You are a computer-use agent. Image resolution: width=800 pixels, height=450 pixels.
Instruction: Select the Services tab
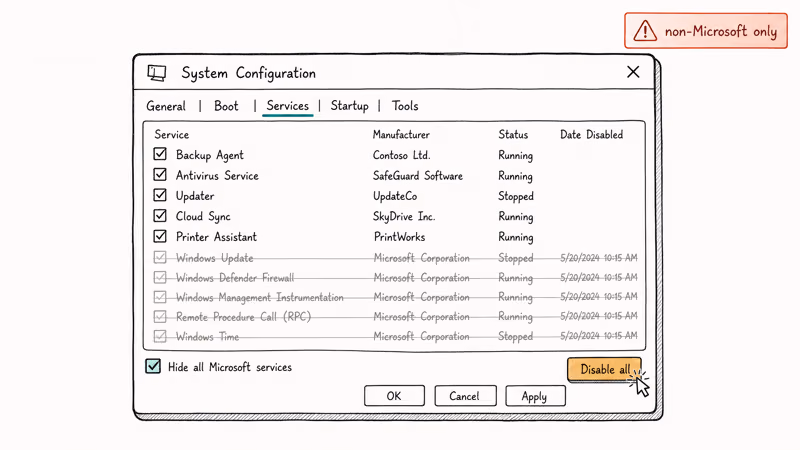288,106
